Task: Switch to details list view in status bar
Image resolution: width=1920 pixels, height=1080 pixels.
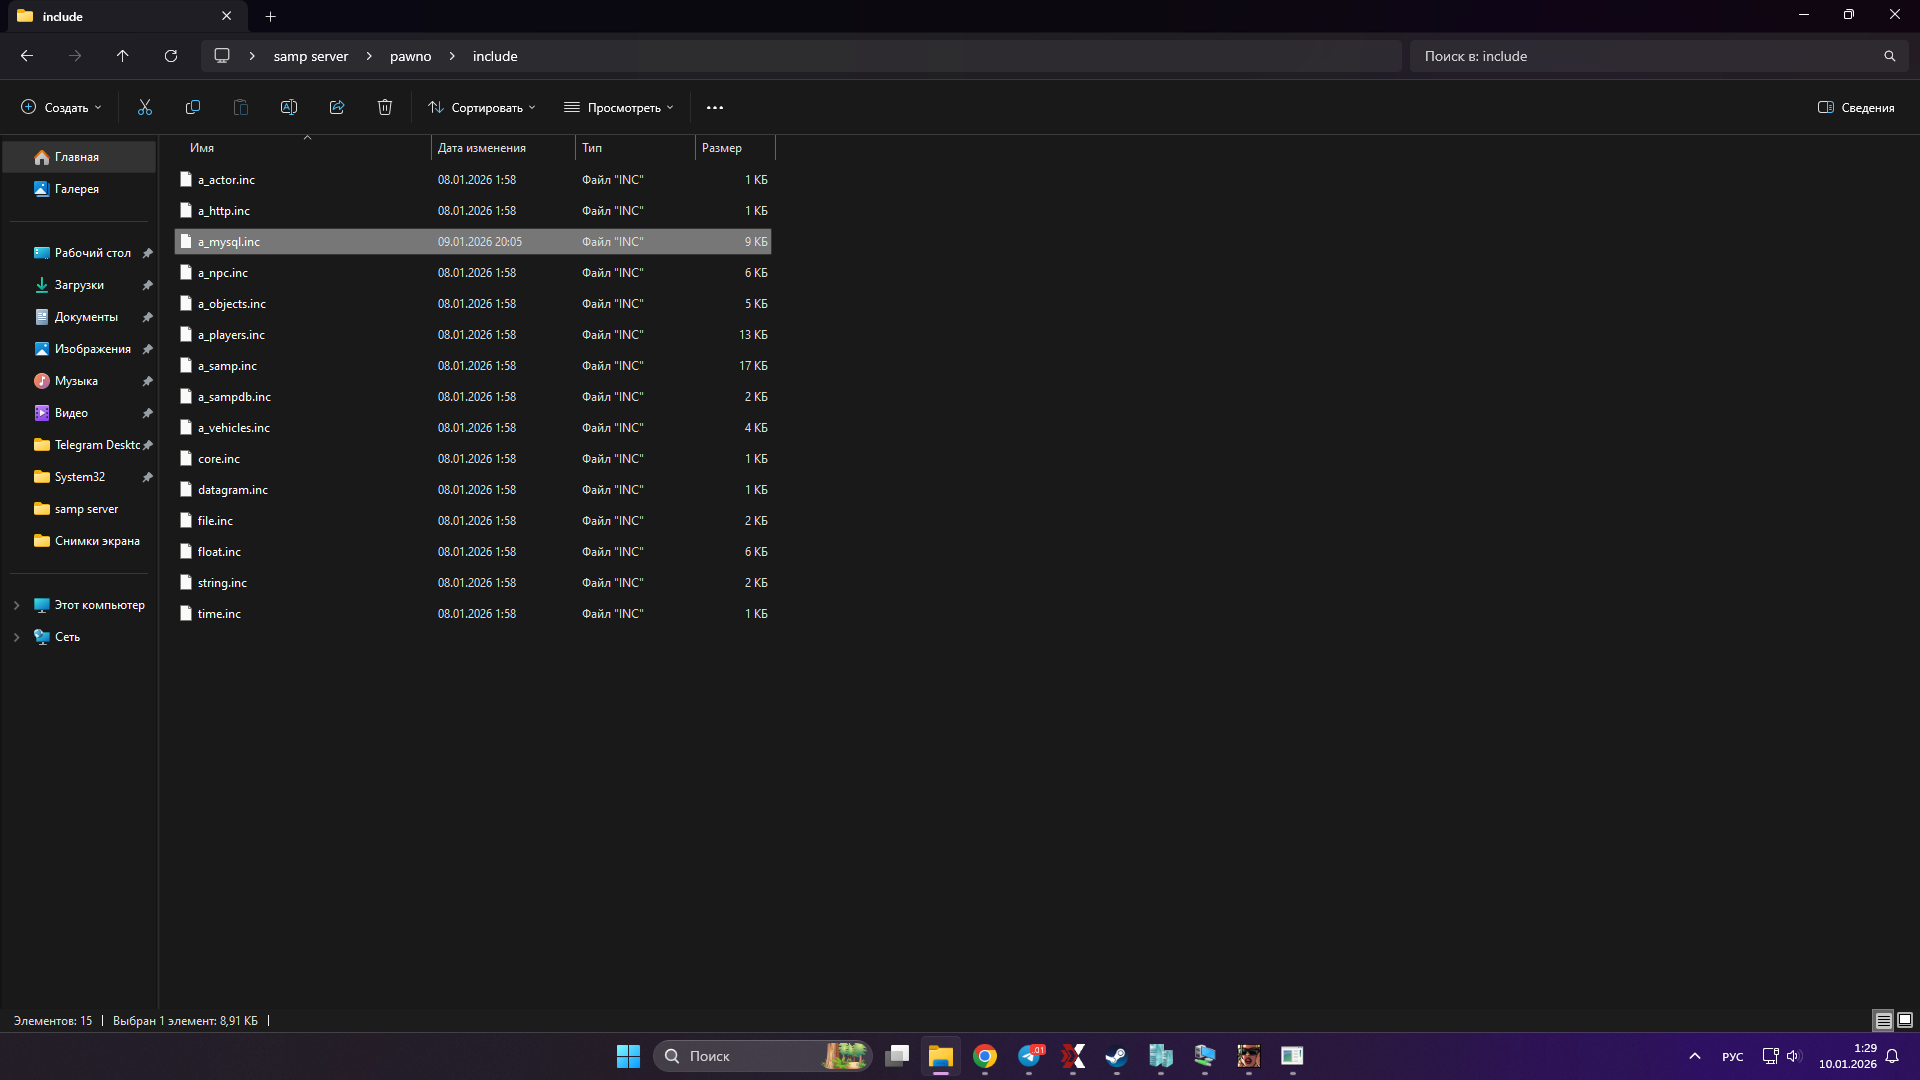Action: pos(1883,1020)
